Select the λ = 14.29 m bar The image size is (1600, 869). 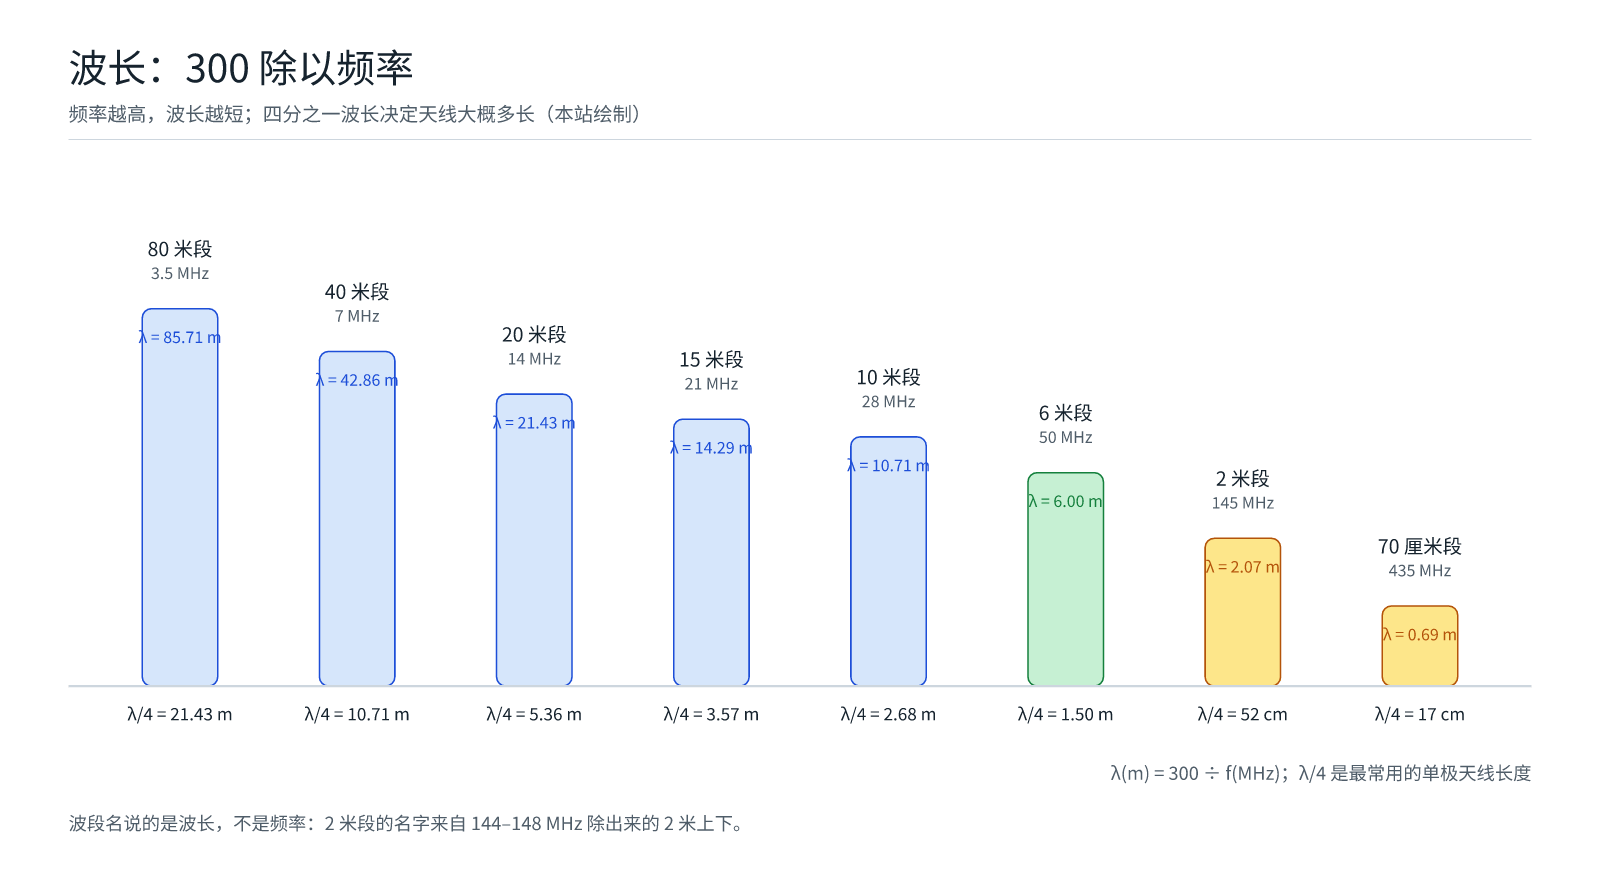(x=711, y=552)
